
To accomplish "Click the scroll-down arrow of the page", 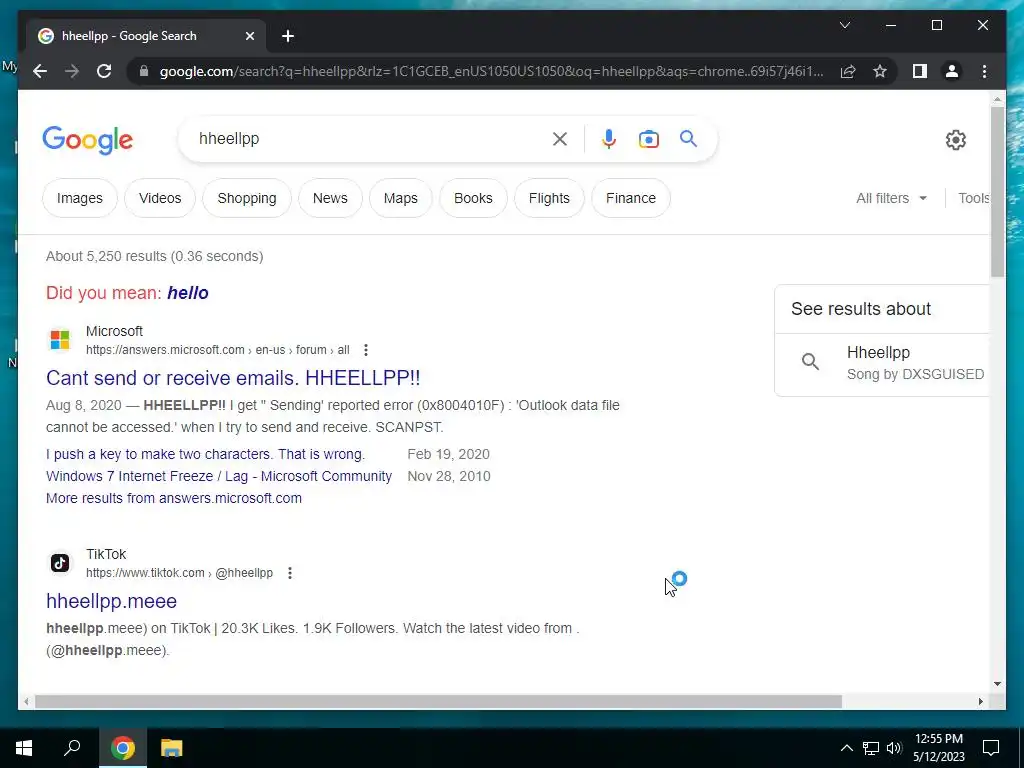I will click(997, 684).
